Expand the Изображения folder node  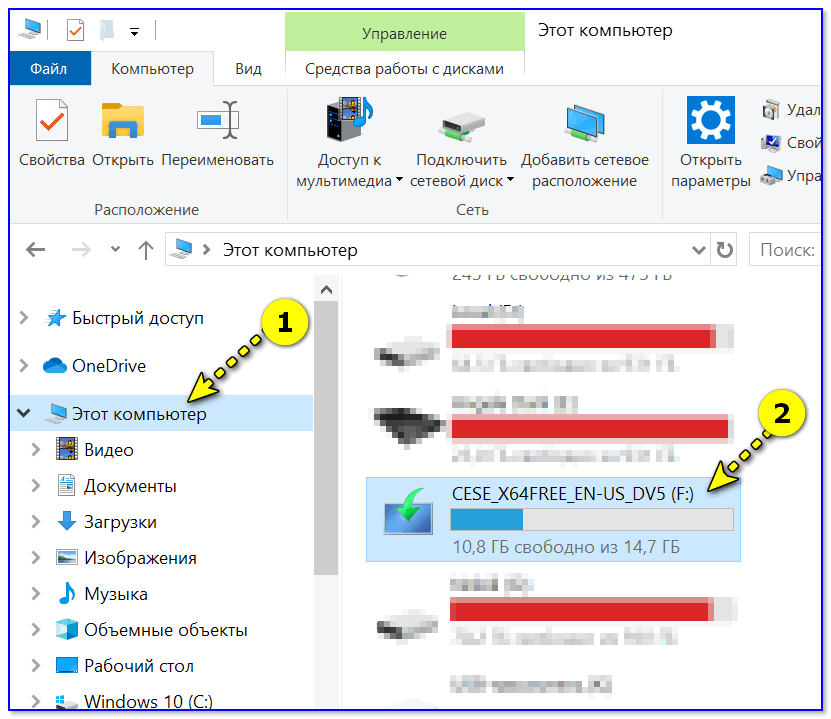(36, 557)
